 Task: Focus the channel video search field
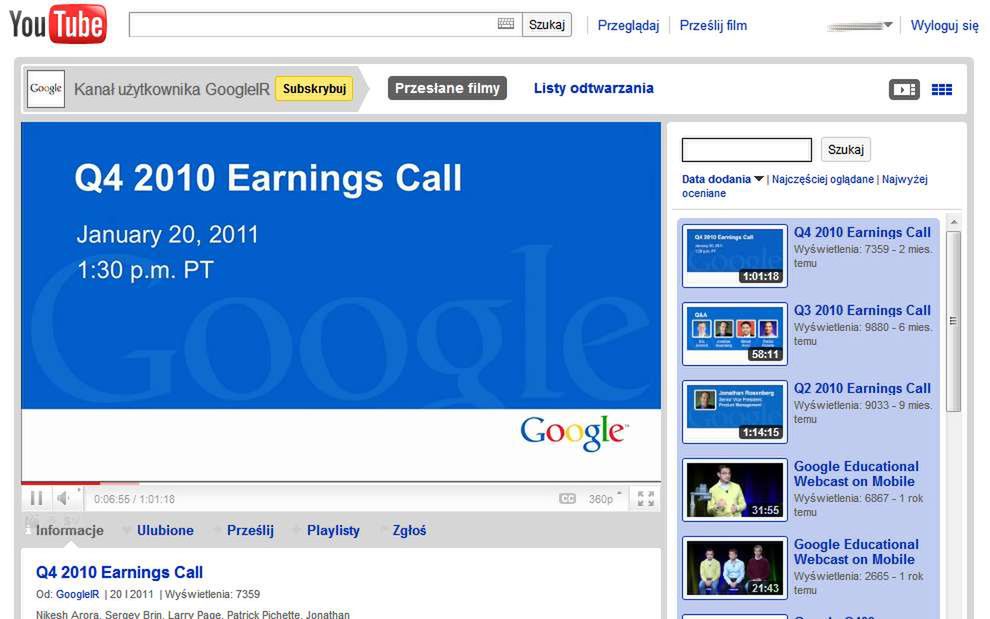pyautogui.click(x=747, y=150)
